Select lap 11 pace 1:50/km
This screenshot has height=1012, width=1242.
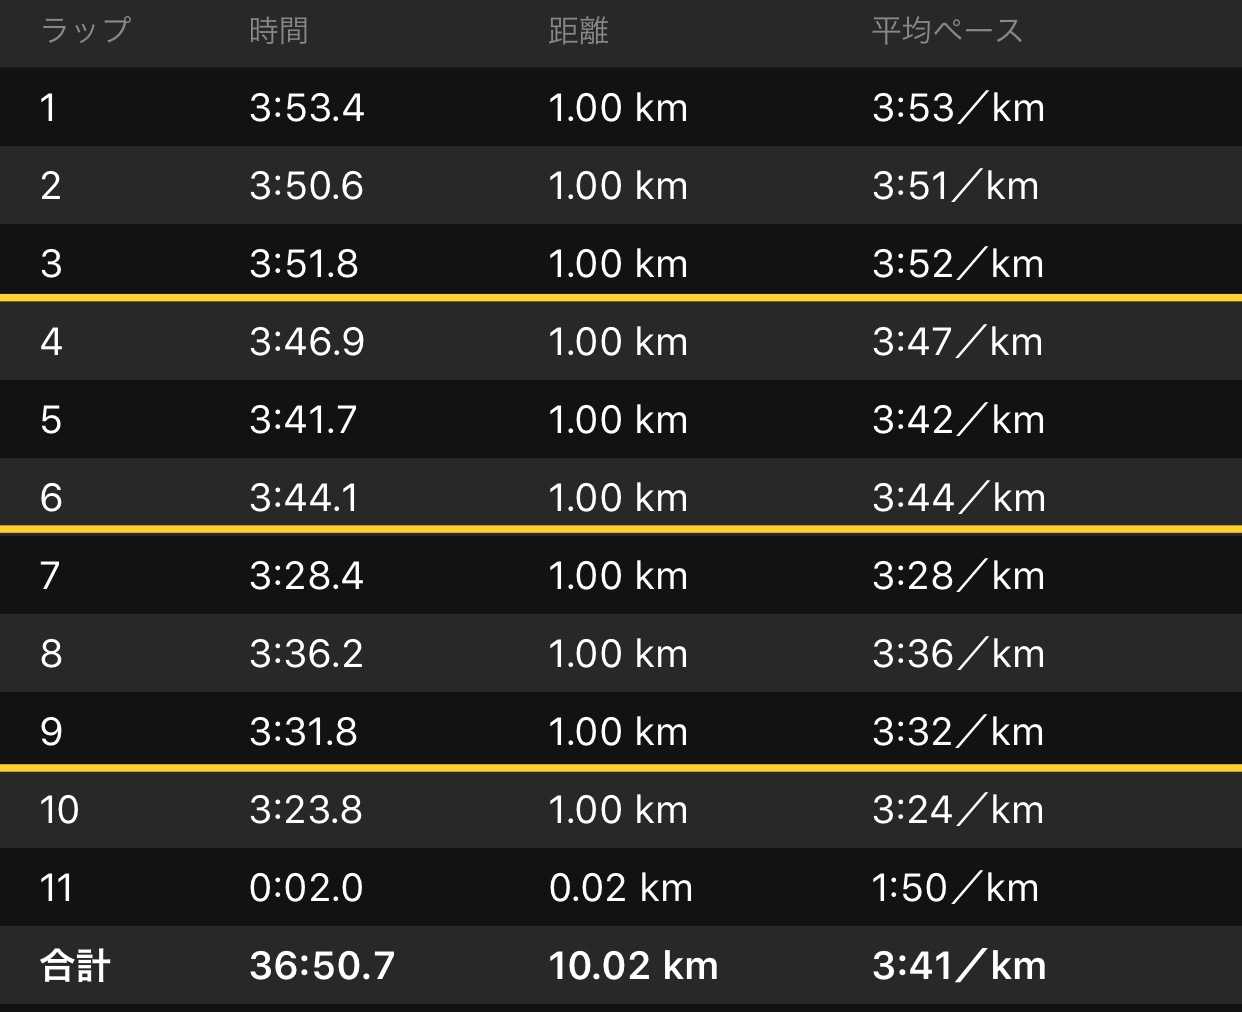(955, 888)
